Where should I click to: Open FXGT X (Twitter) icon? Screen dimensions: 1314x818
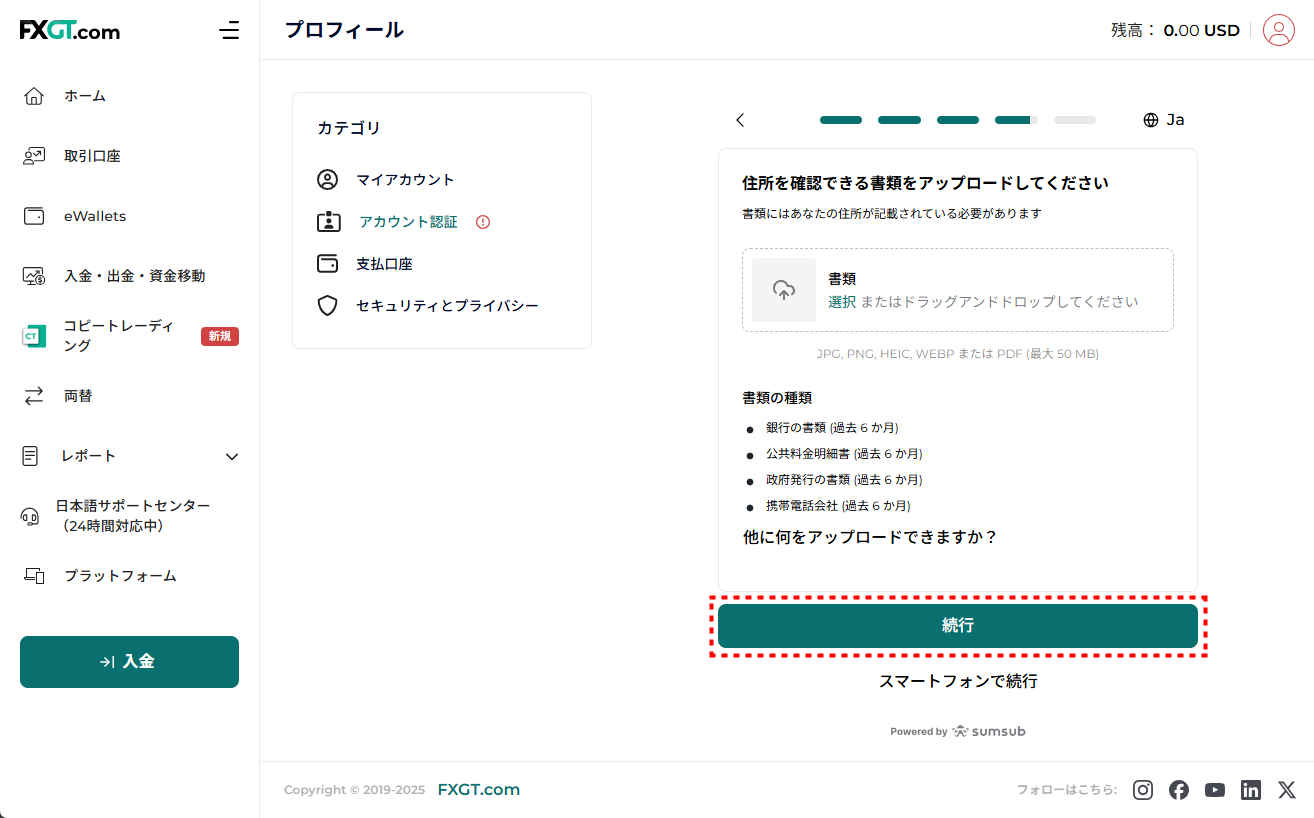1287,790
